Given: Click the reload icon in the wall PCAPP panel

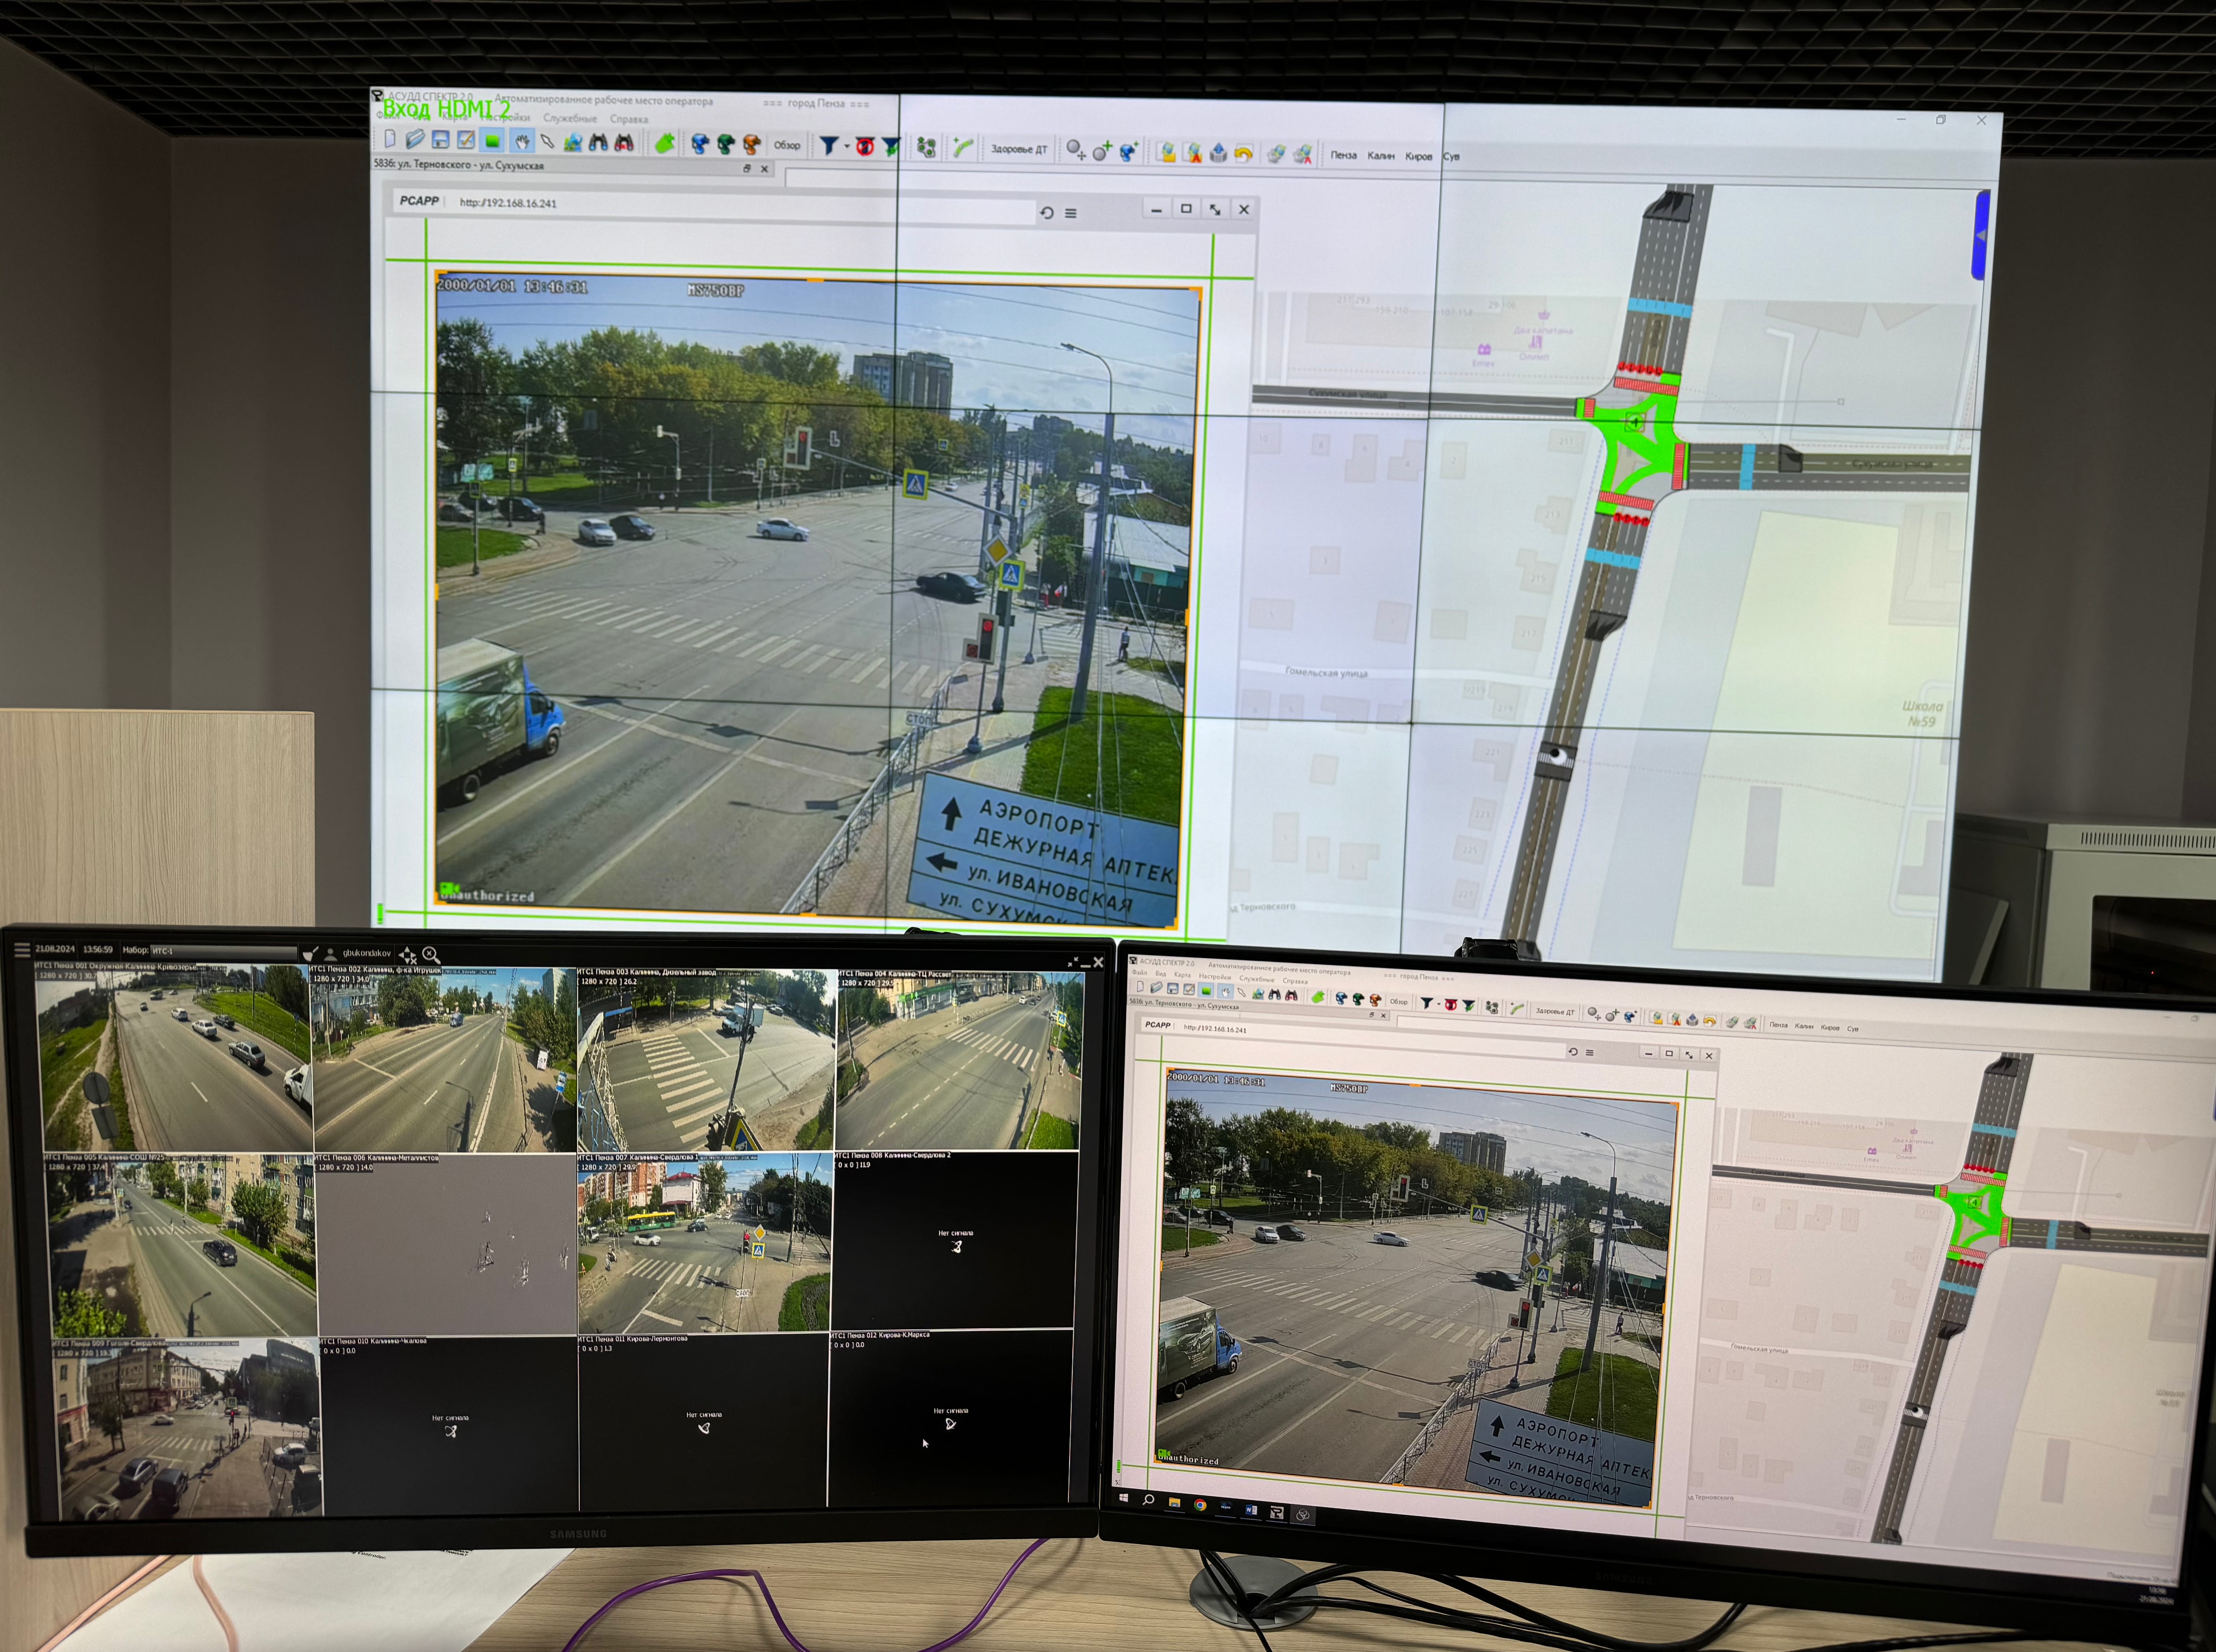Looking at the screenshot, I should [x=1047, y=213].
